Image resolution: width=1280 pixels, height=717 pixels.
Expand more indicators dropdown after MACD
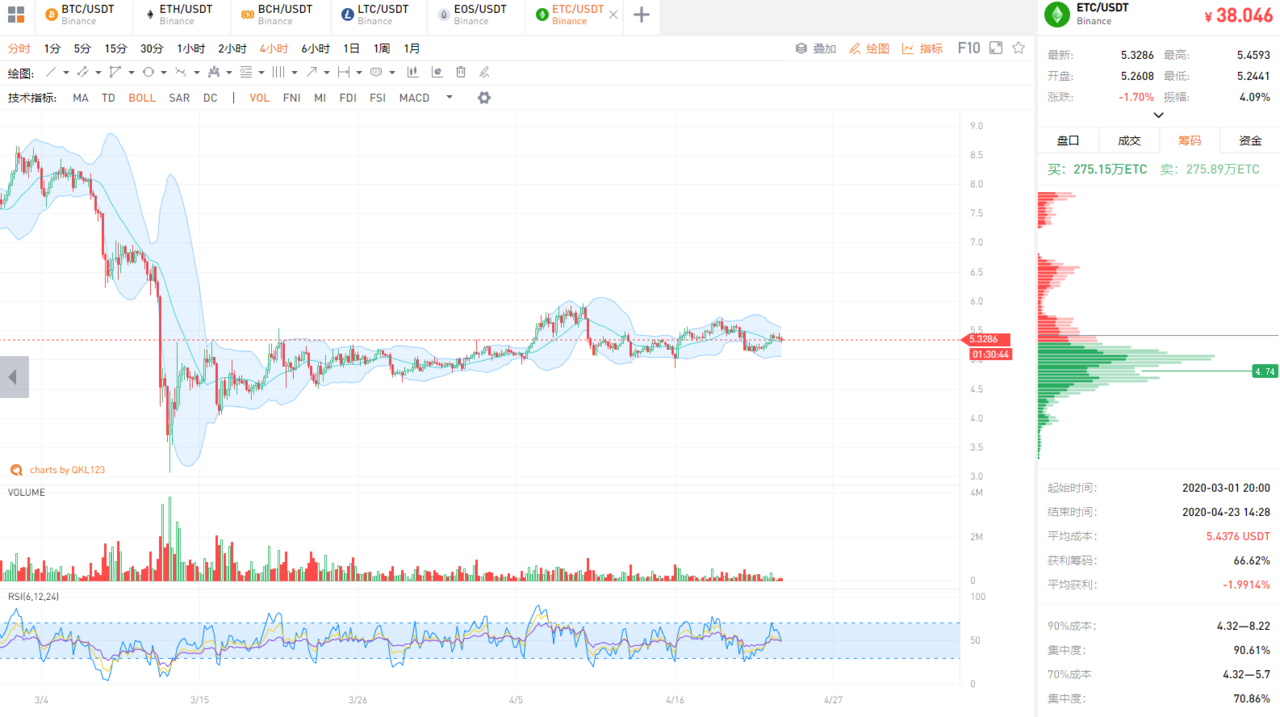coord(449,98)
